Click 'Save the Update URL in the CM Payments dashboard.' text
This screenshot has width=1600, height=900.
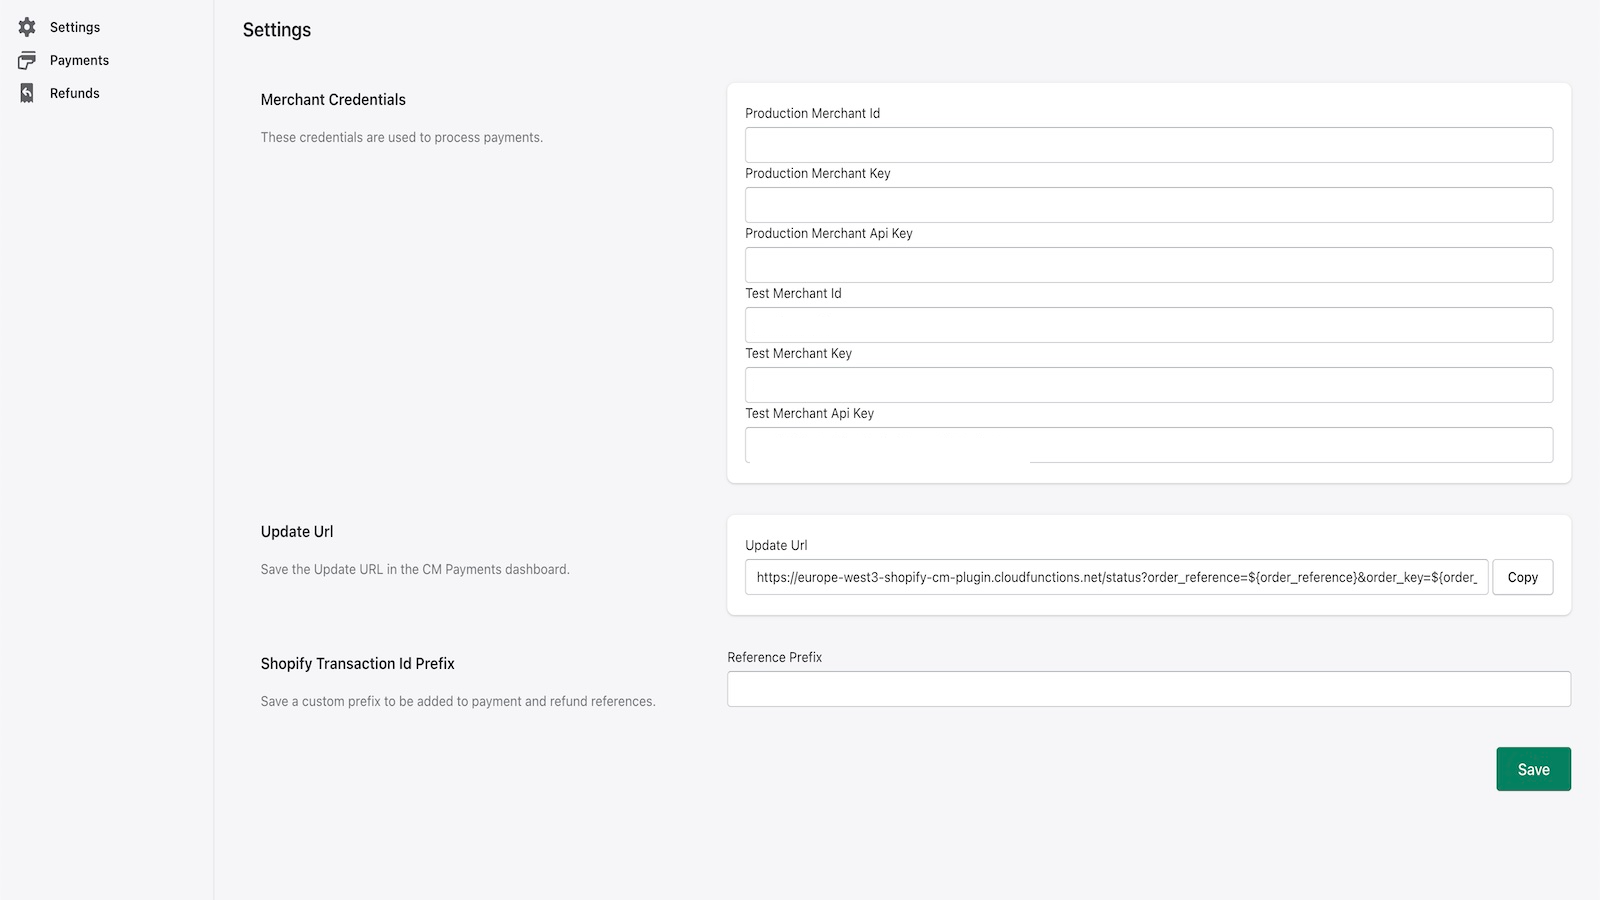point(415,569)
